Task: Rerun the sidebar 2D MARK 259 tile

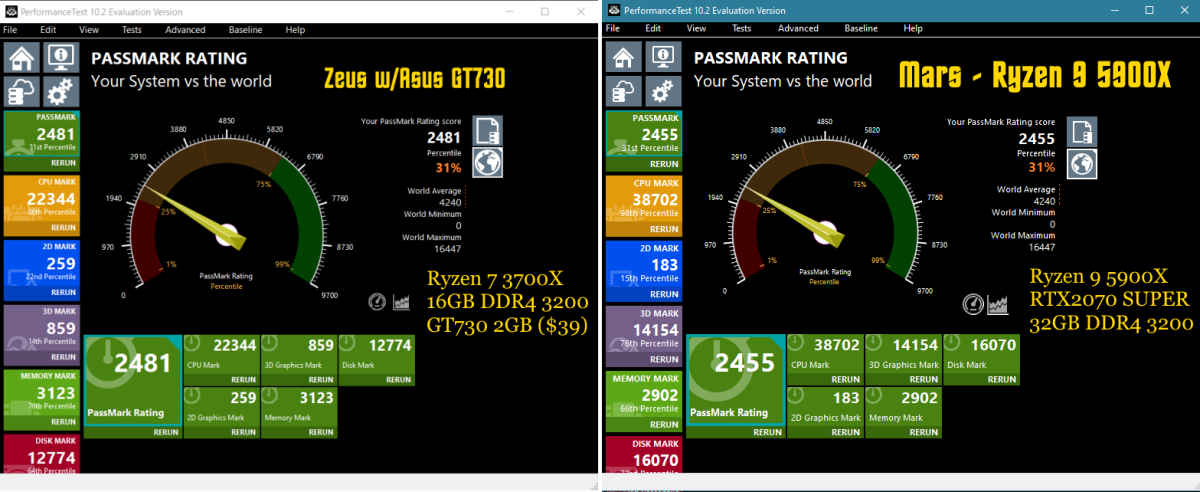Action: tap(62, 293)
